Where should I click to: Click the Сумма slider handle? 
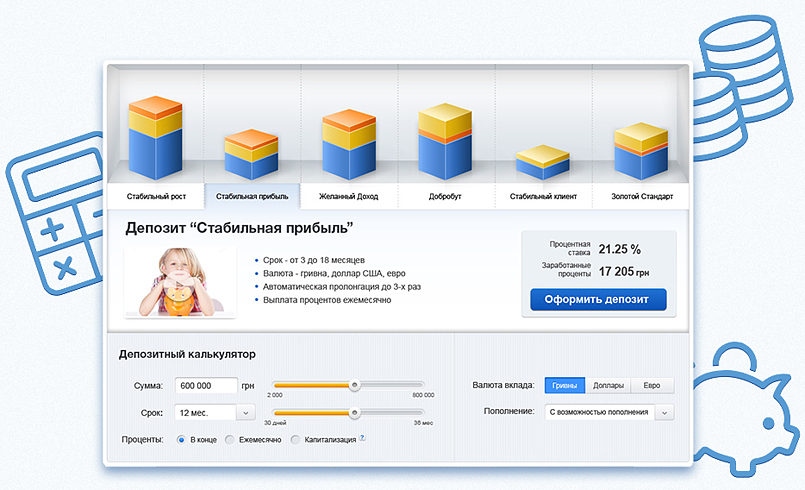point(354,385)
